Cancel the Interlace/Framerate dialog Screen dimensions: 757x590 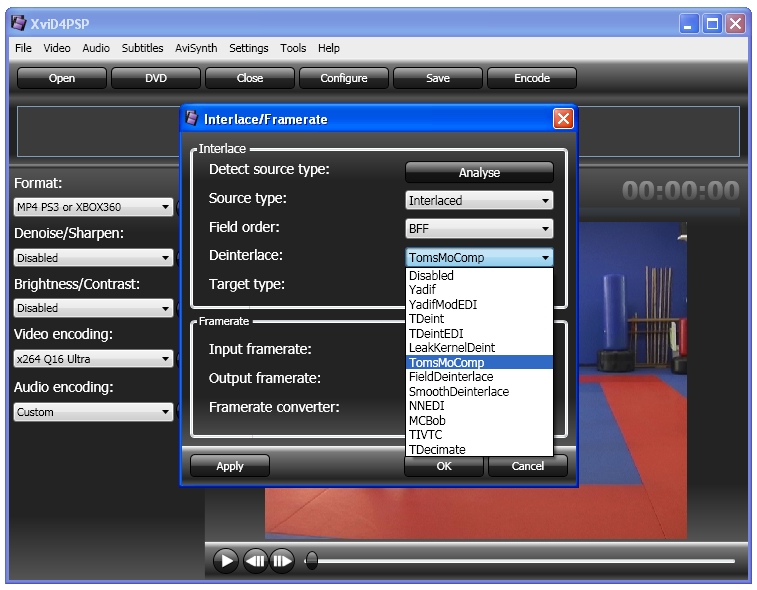coord(528,466)
